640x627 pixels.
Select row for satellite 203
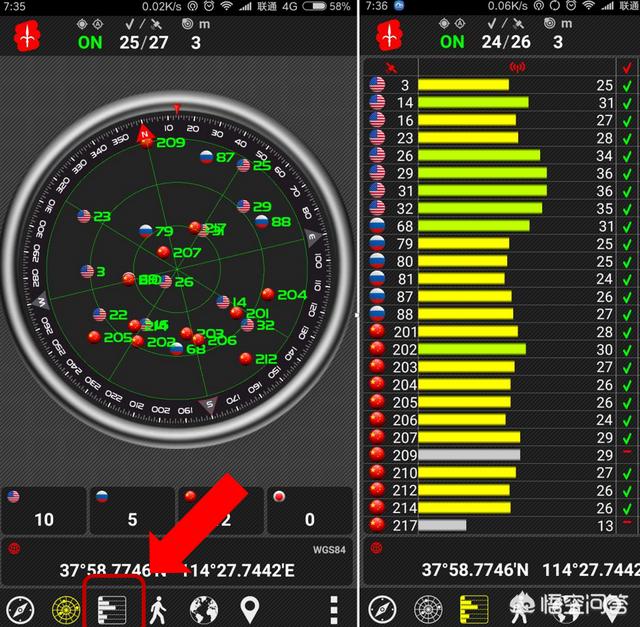point(500,367)
